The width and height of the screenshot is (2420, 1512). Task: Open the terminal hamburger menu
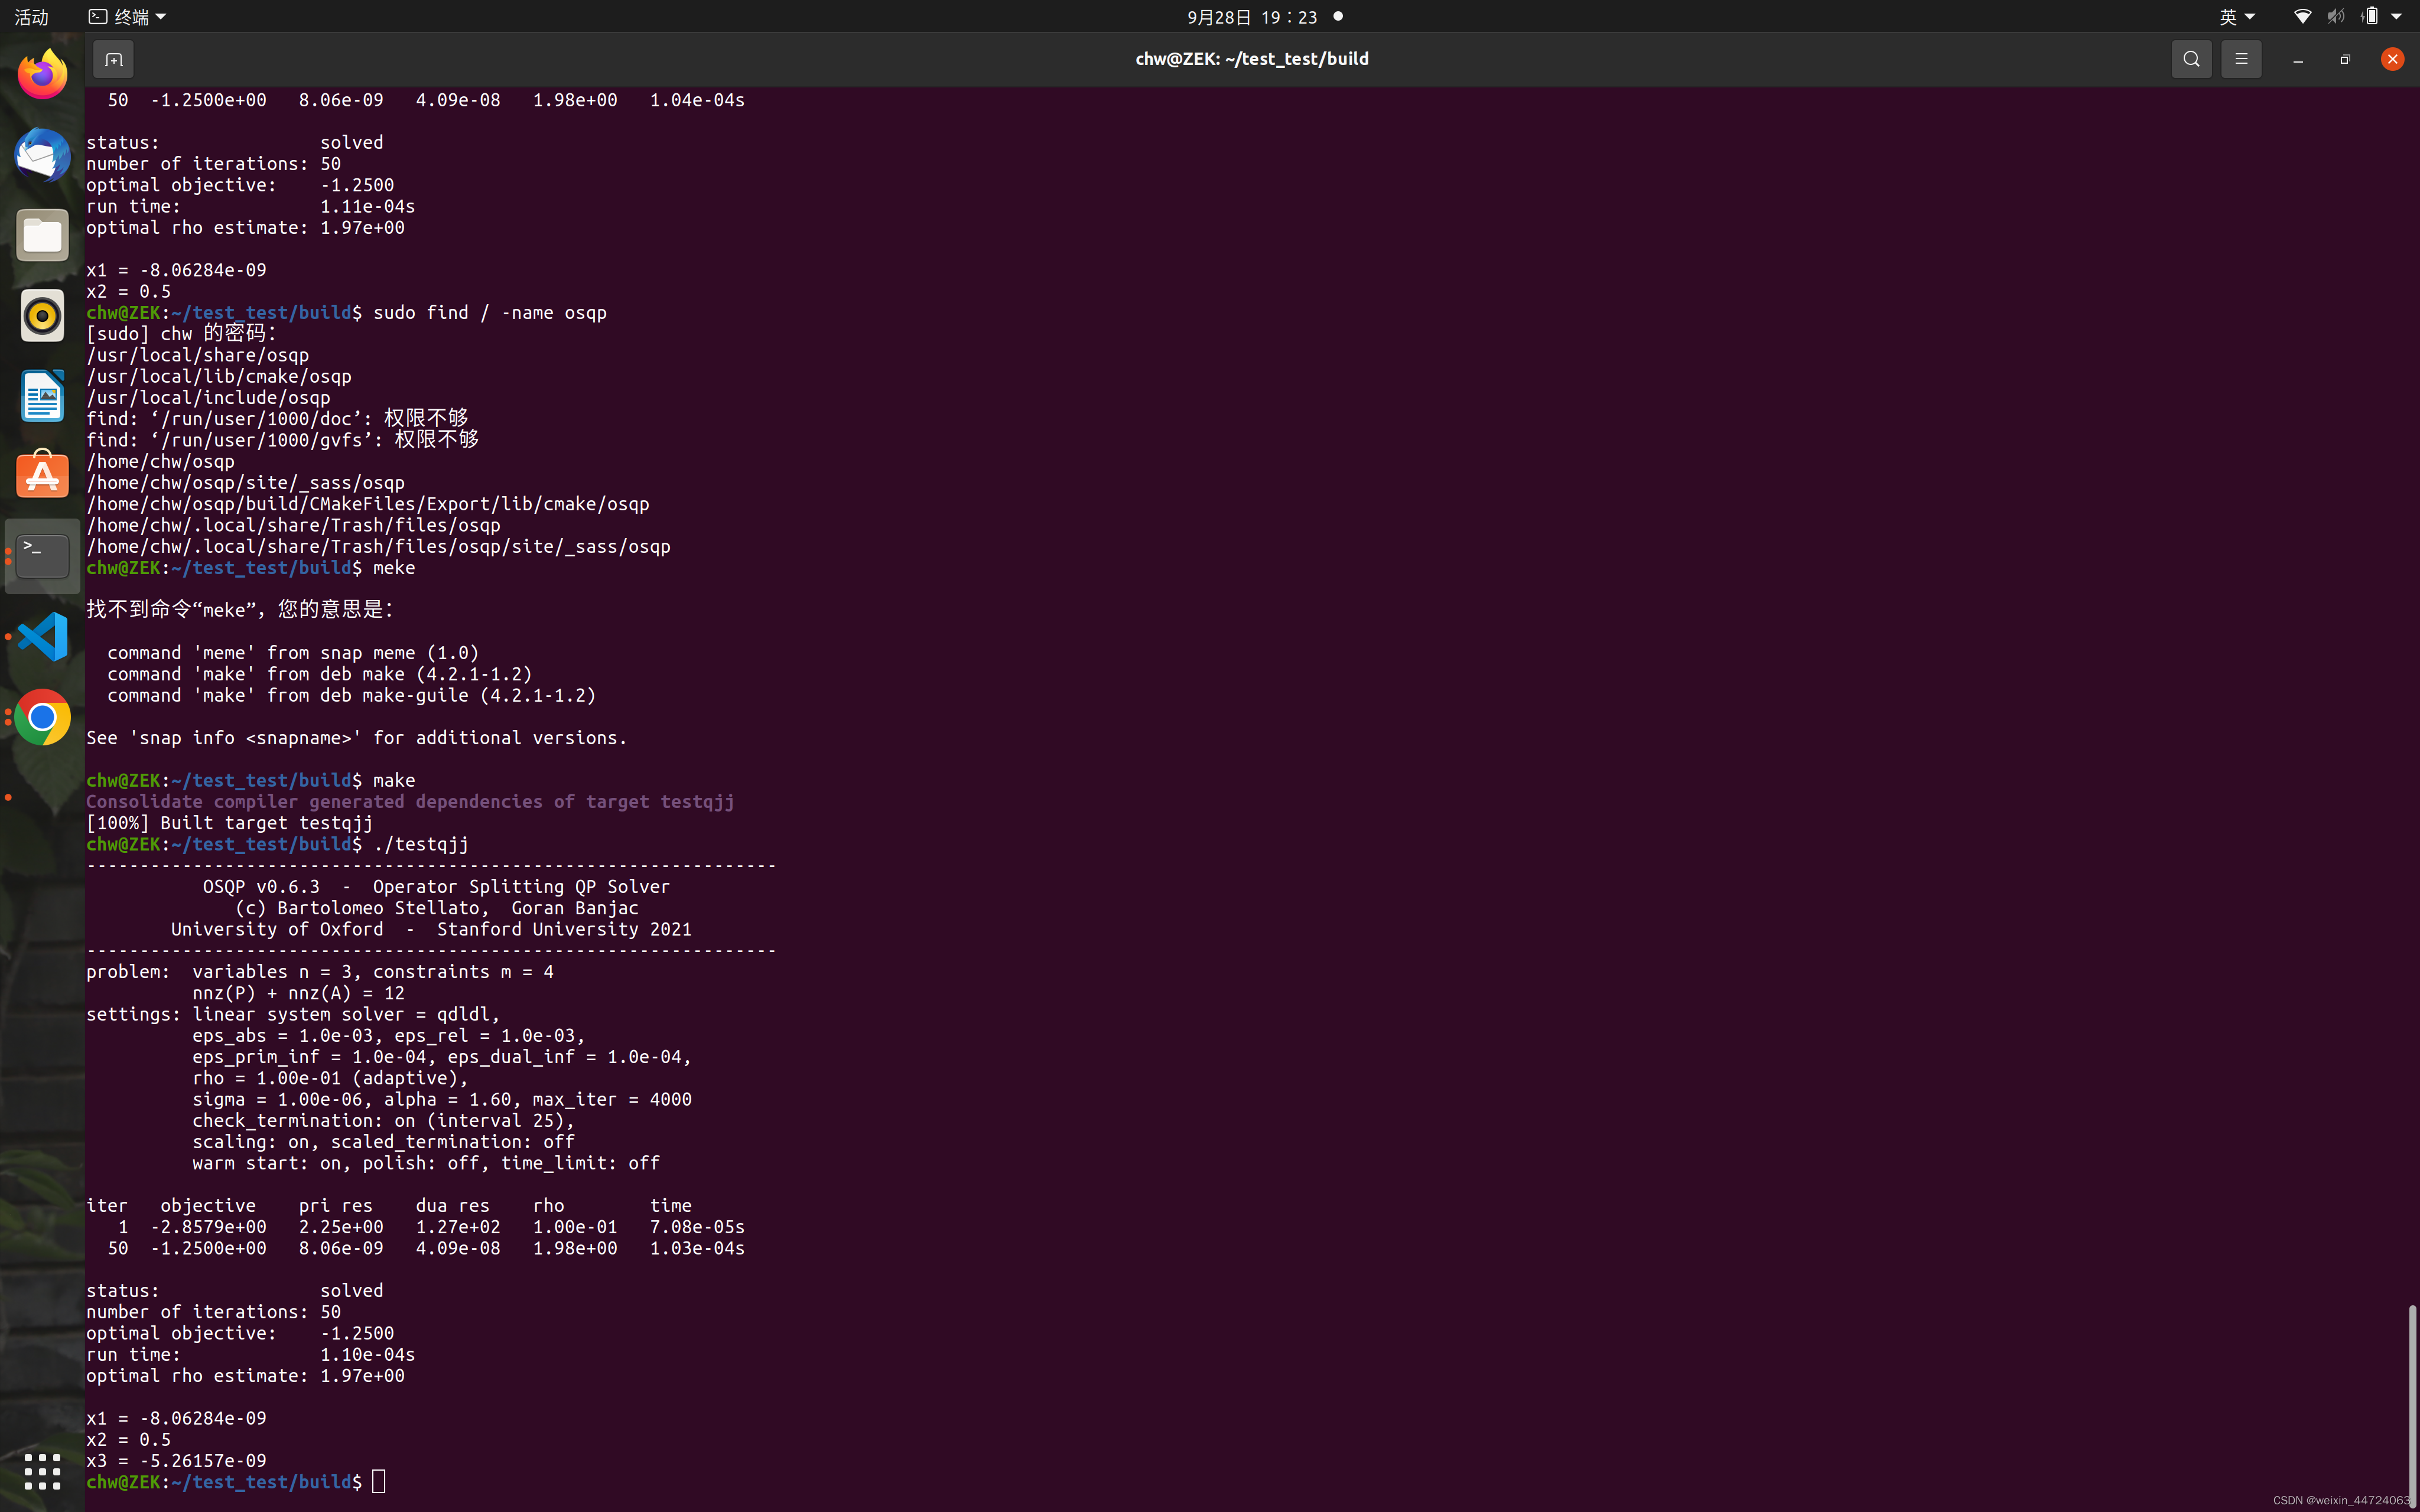click(2241, 58)
